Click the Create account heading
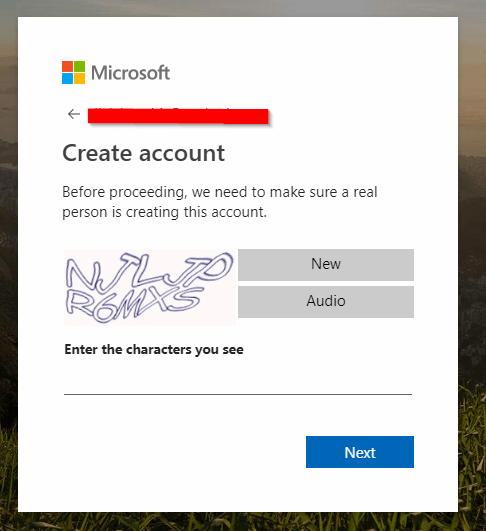The height and width of the screenshot is (531, 486). pyautogui.click(x=144, y=153)
